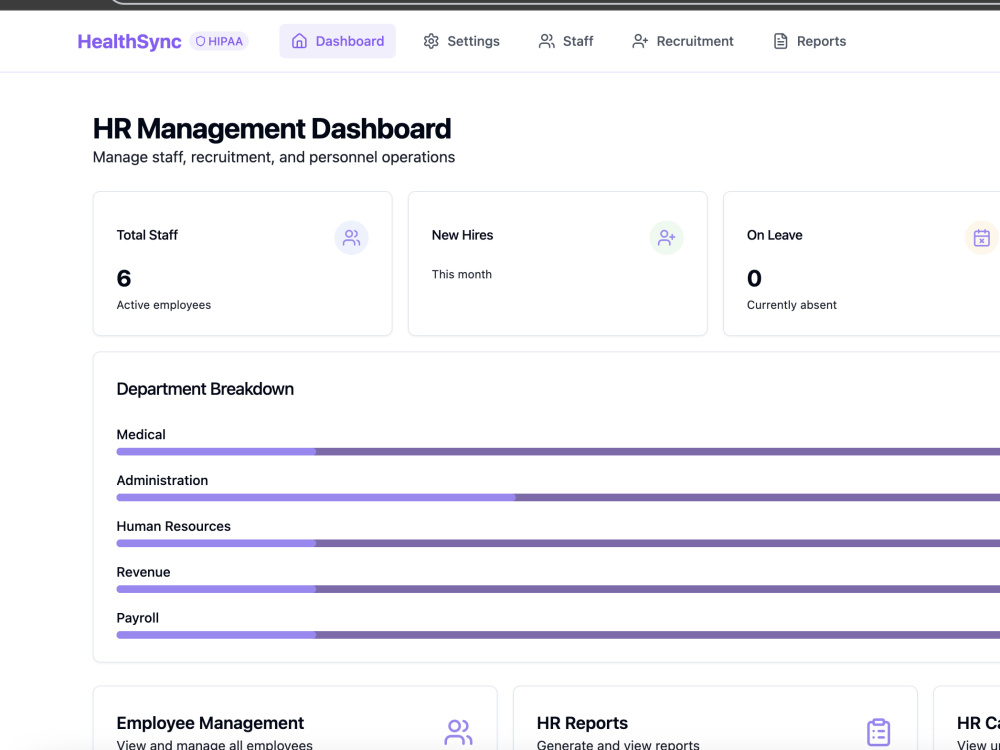Select the Total Staff count 6

124,279
